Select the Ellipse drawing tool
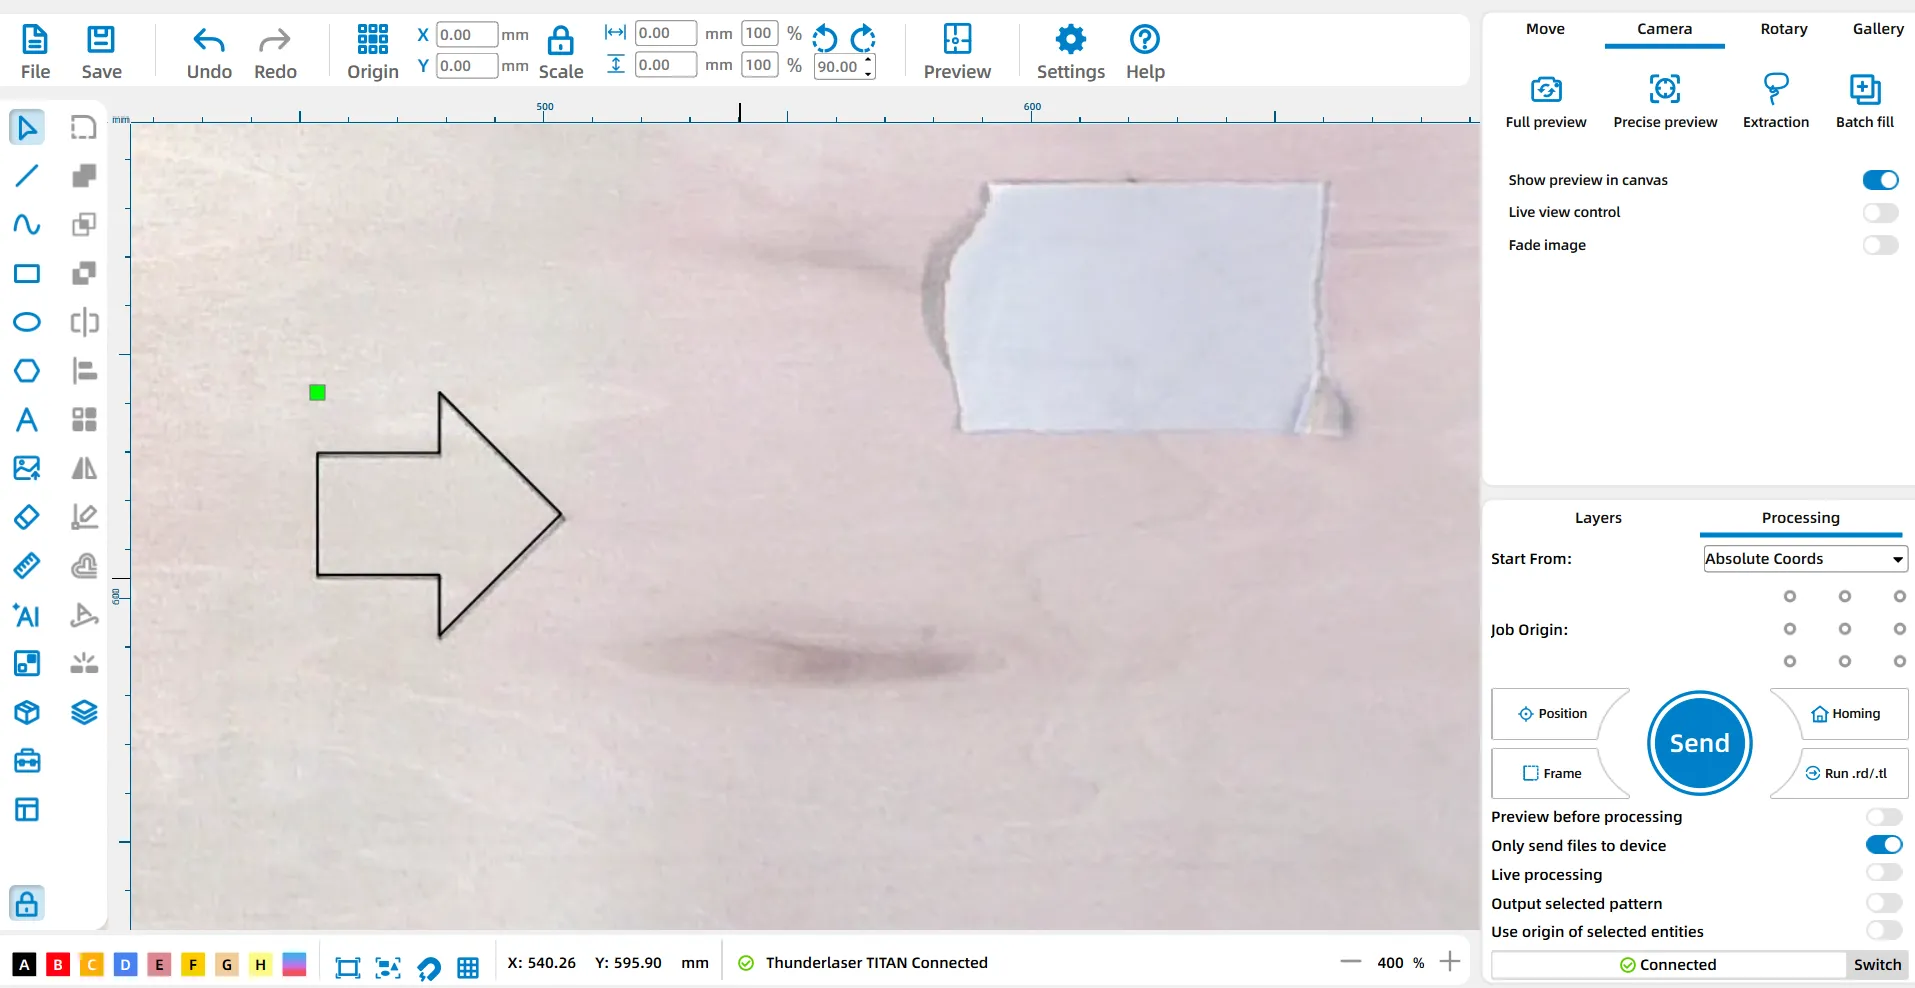The height and width of the screenshot is (988, 1915). [27, 322]
